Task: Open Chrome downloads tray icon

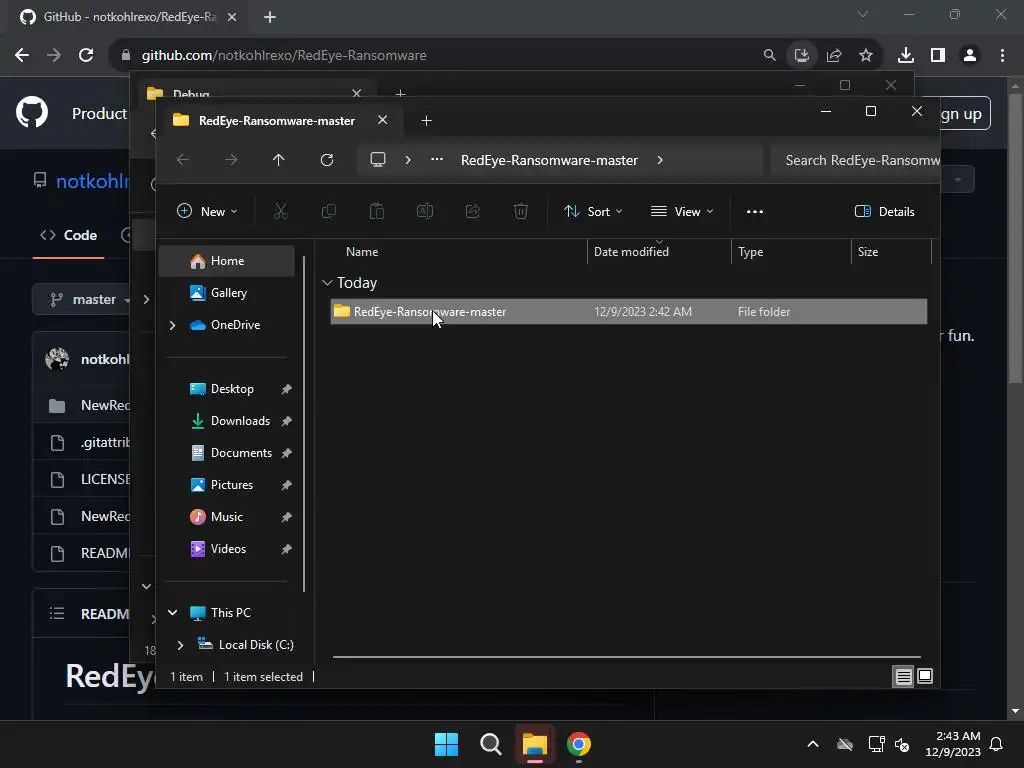Action: click(x=906, y=56)
